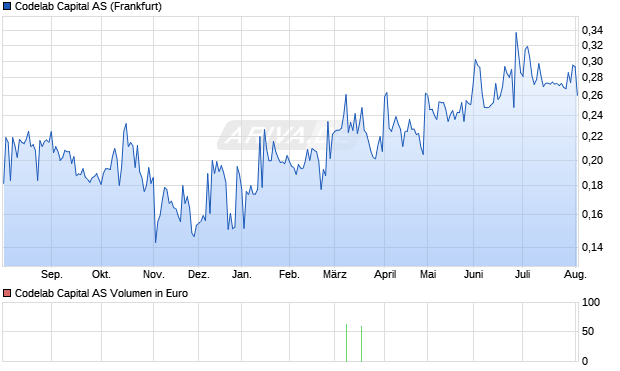Click the blue Codelab Capital legend square
Screen dimensions: 620x371
7,6
